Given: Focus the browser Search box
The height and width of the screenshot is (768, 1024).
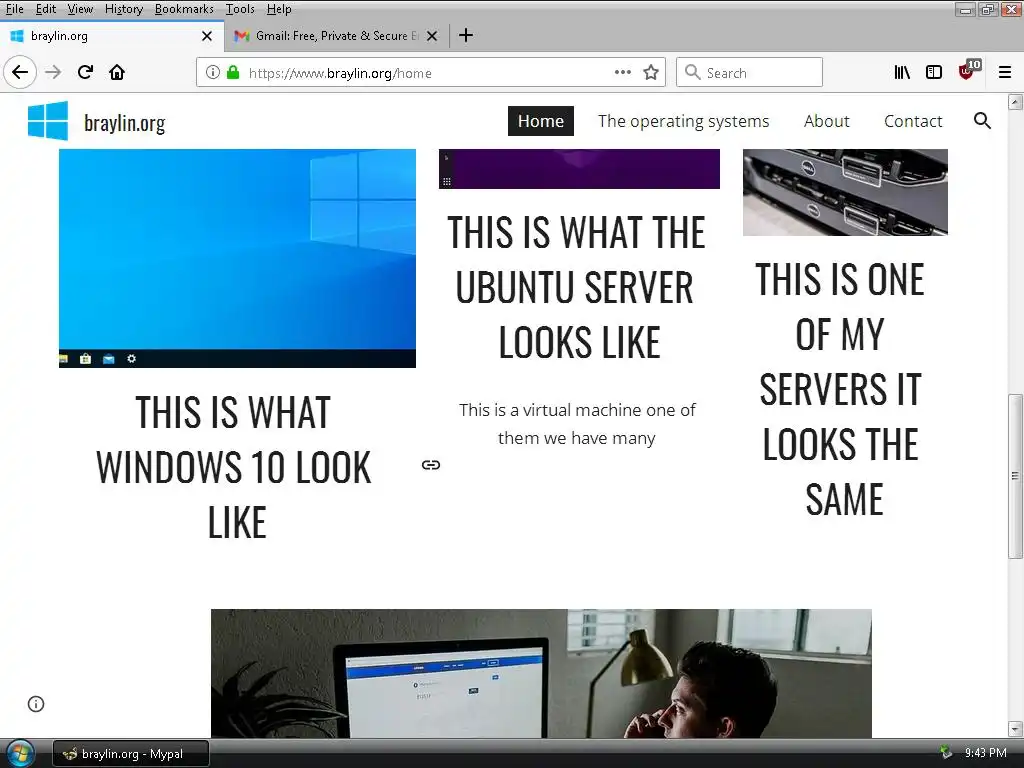Looking at the screenshot, I should [749, 72].
